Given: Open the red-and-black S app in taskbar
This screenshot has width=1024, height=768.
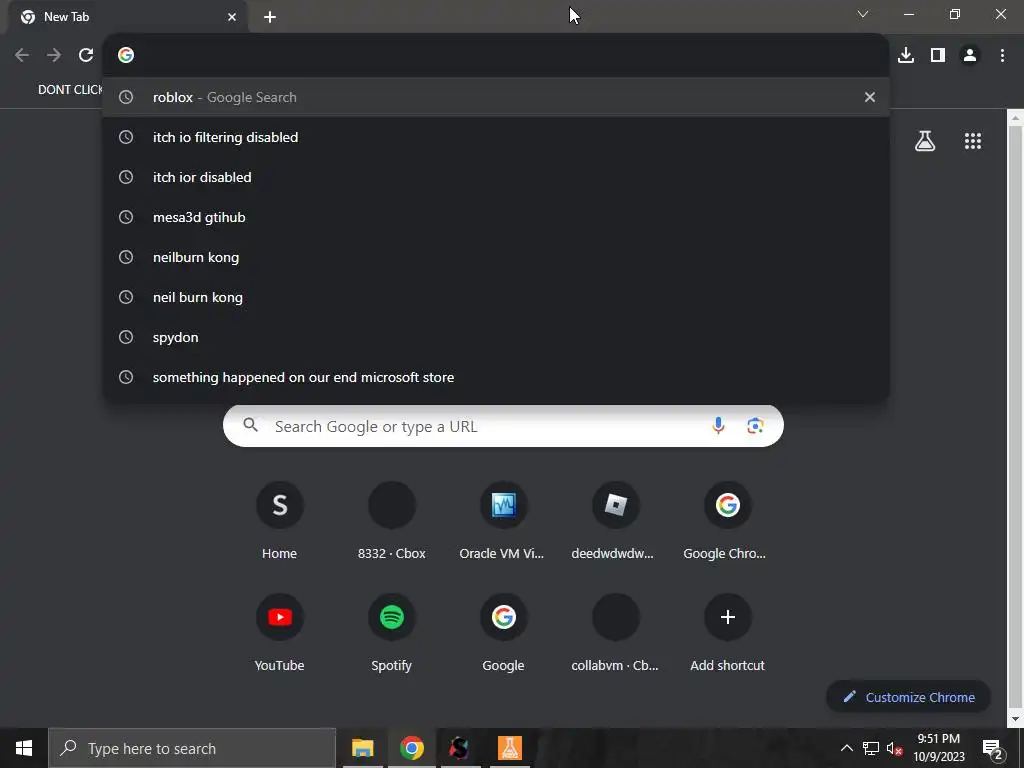Looking at the screenshot, I should [460, 748].
